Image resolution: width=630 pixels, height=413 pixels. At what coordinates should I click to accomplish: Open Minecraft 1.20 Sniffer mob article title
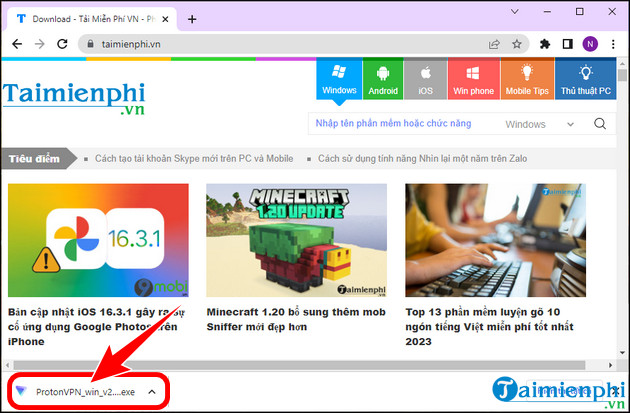click(296, 319)
